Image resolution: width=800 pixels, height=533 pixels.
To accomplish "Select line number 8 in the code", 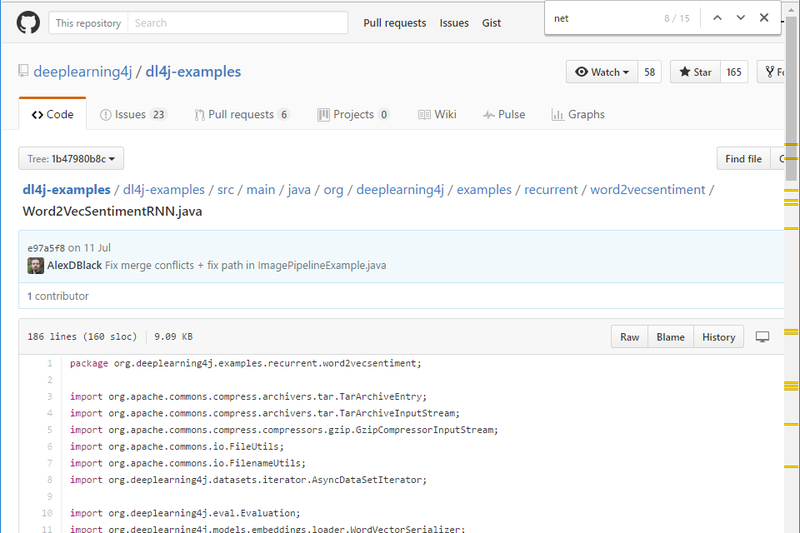I will tap(49, 479).
